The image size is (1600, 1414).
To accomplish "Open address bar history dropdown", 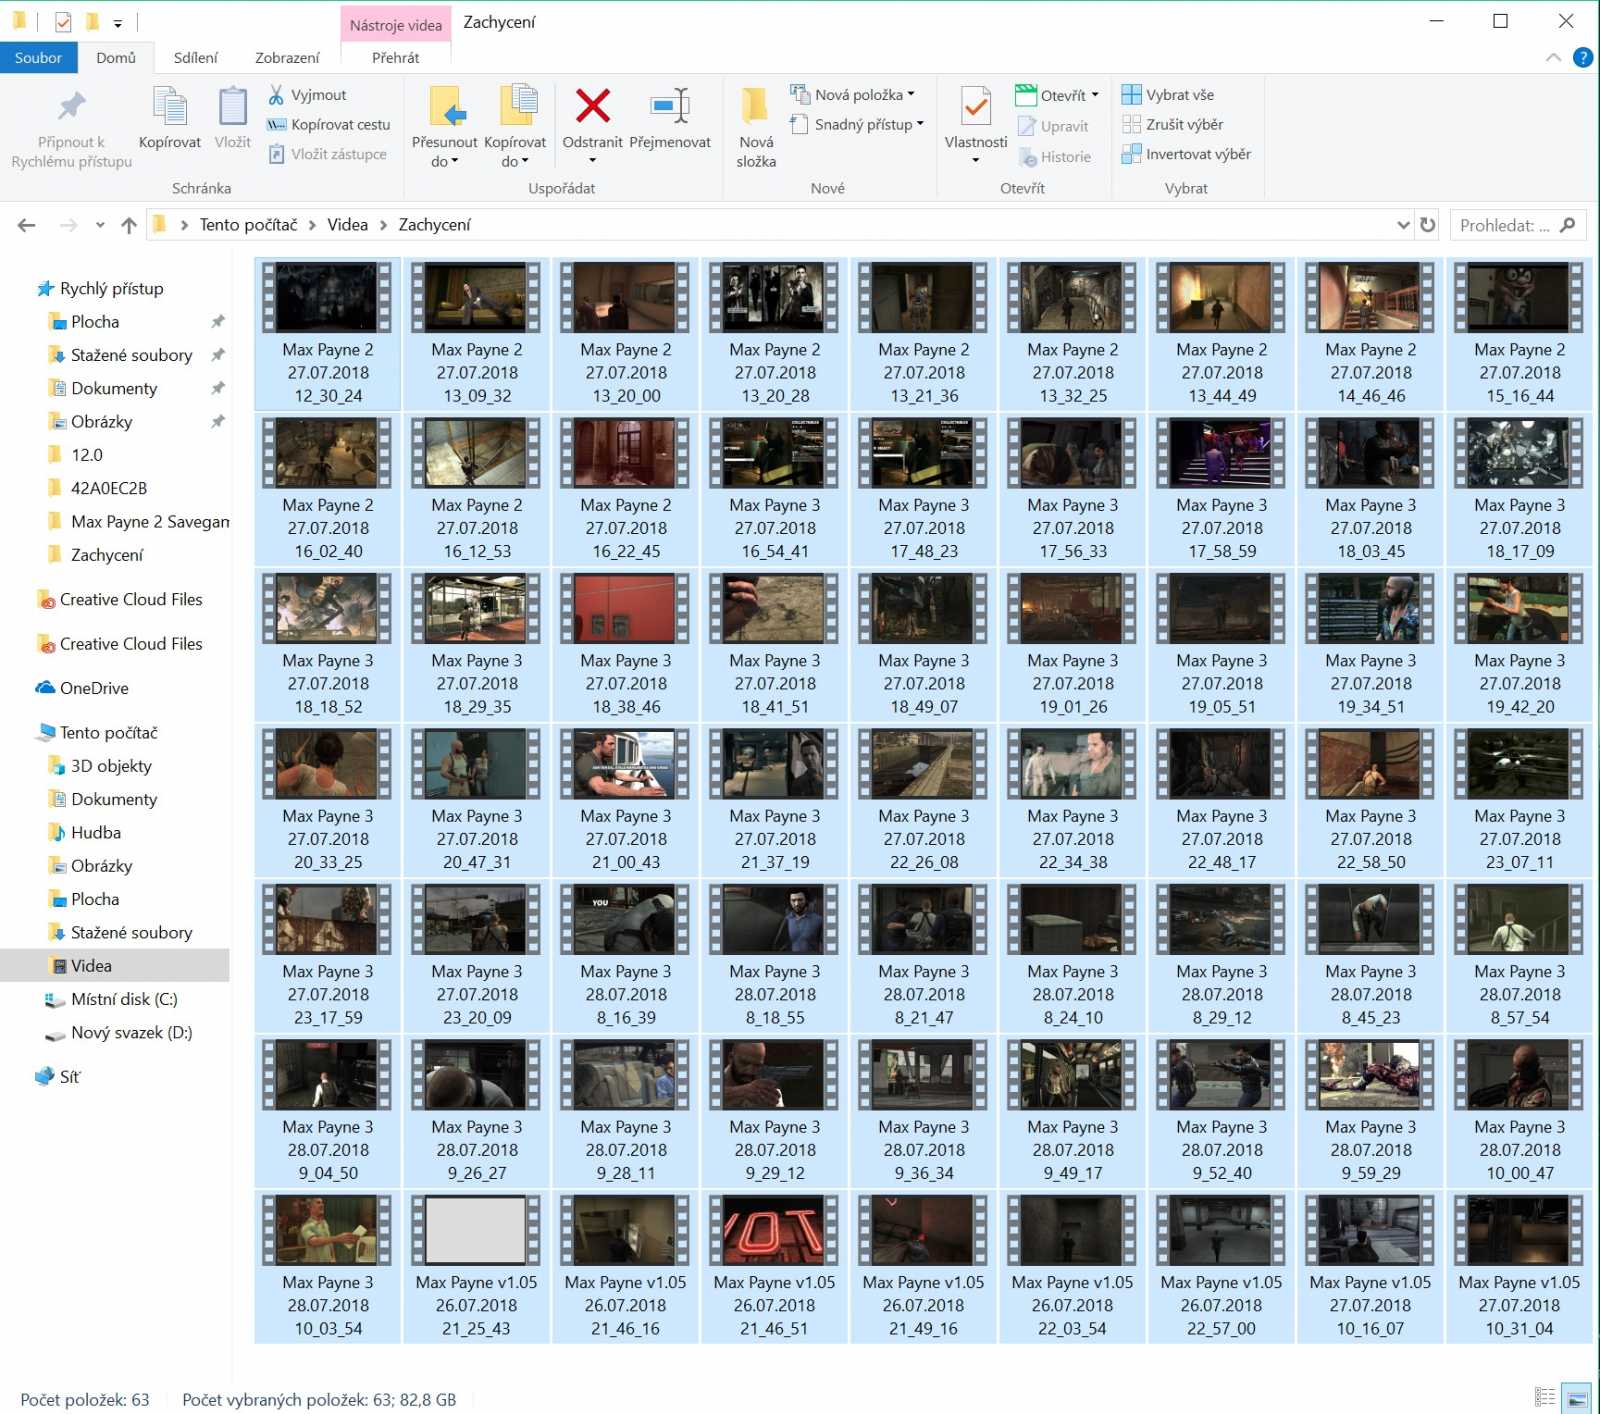I will (1403, 225).
